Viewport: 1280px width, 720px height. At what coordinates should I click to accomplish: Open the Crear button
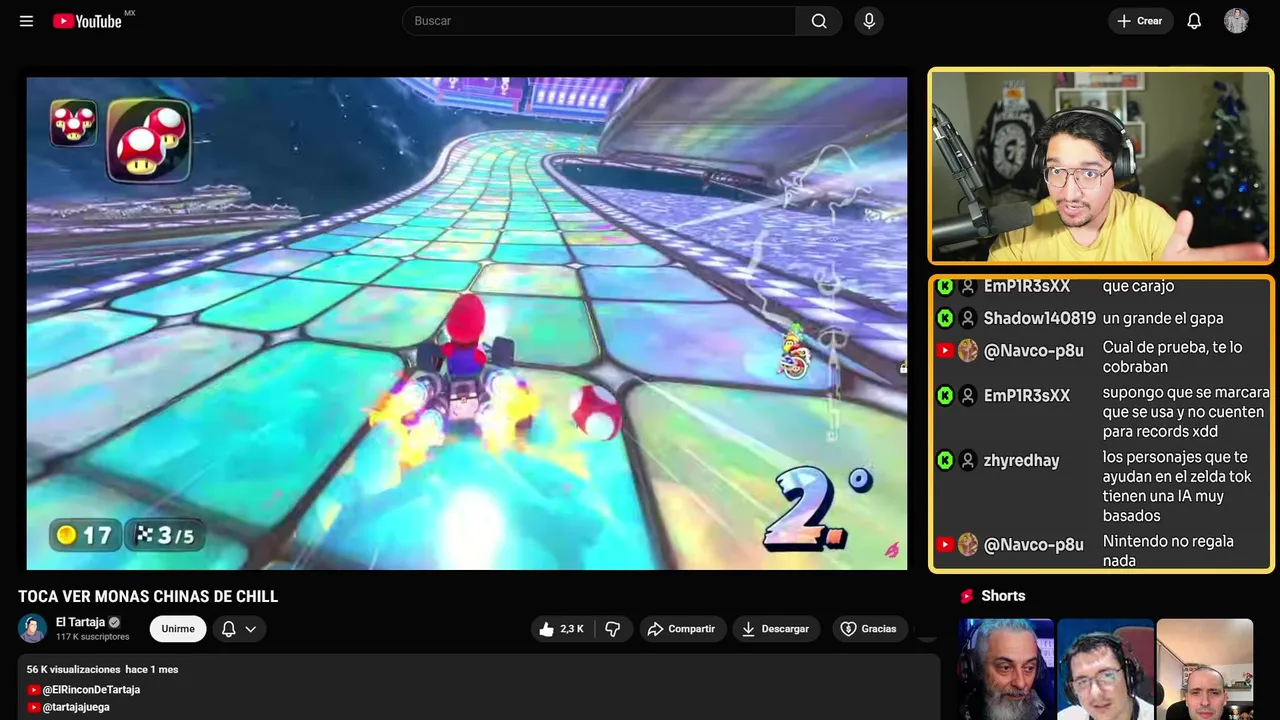(1140, 21)
